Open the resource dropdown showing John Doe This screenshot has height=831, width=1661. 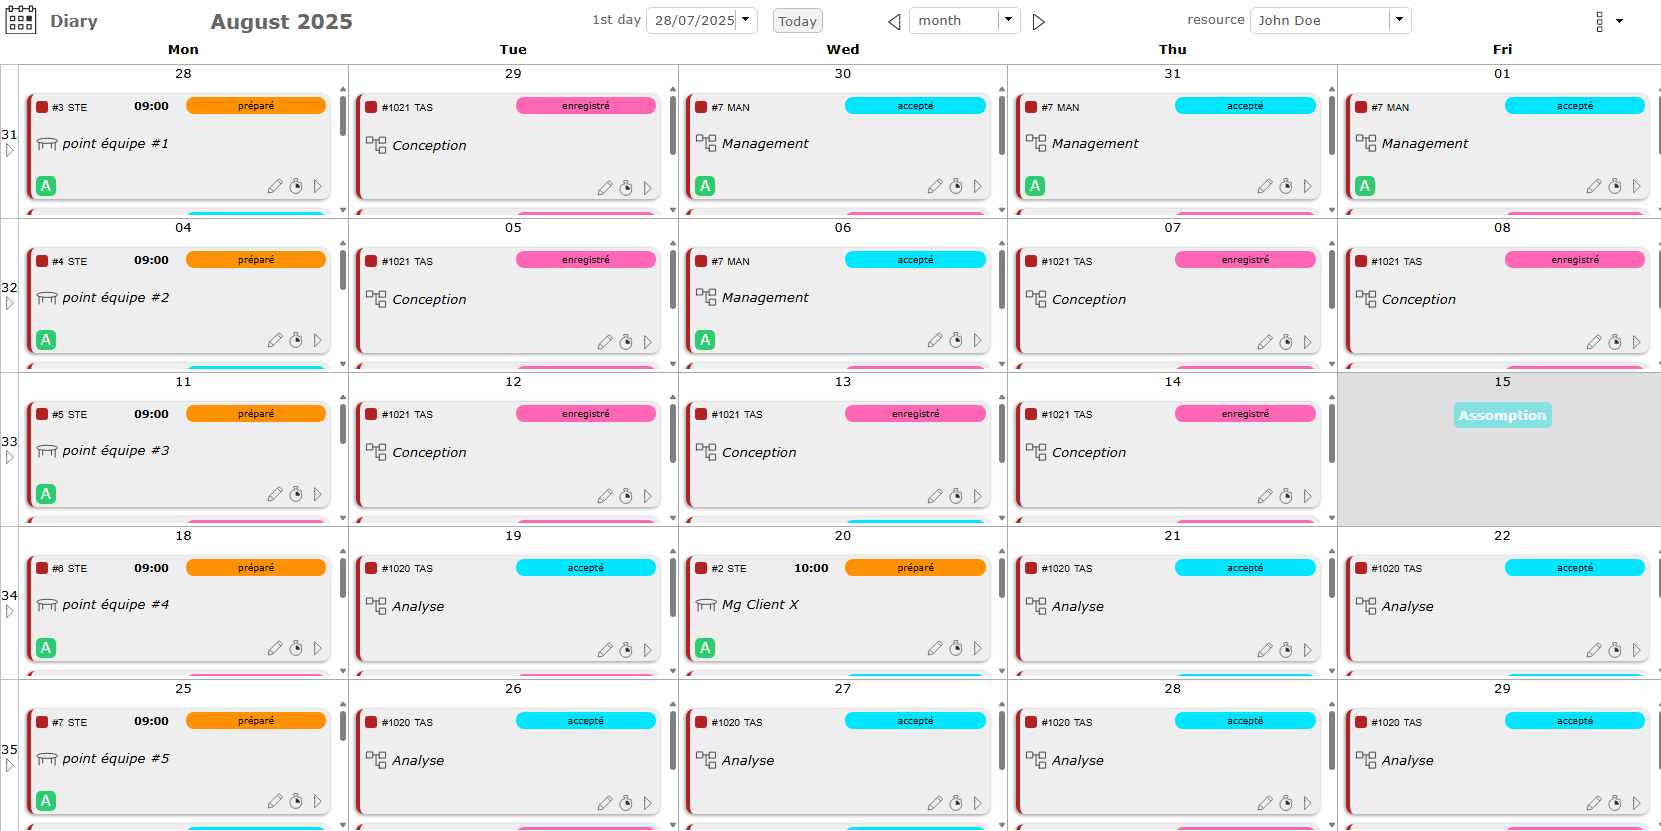1400,19
